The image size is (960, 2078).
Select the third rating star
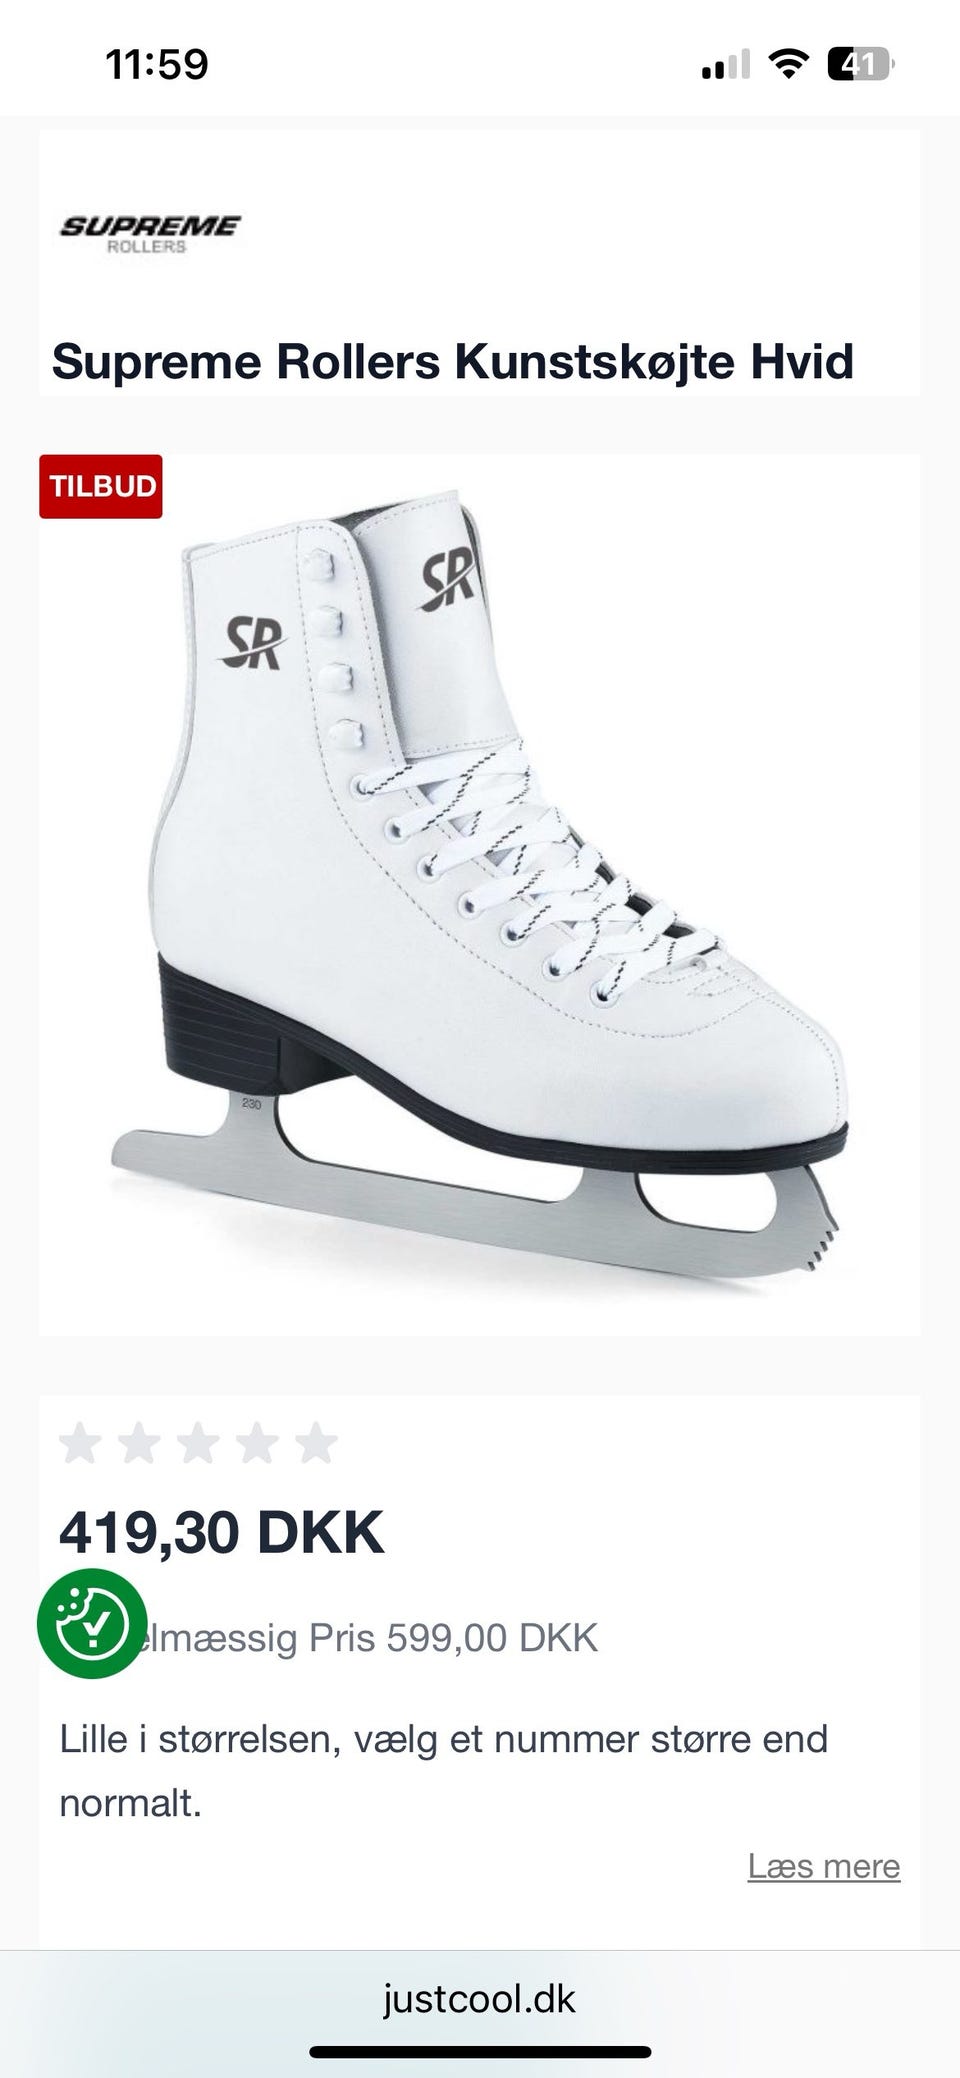pyautogui.click(x=198, y=1443)
